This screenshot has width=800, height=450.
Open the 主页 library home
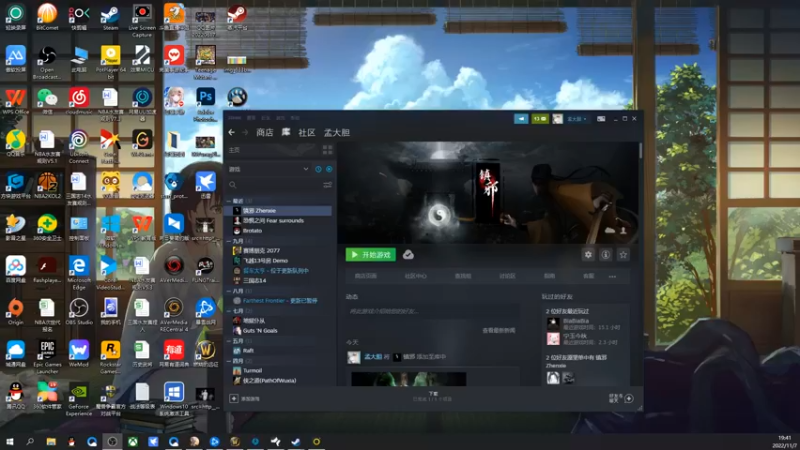(272, 149)
